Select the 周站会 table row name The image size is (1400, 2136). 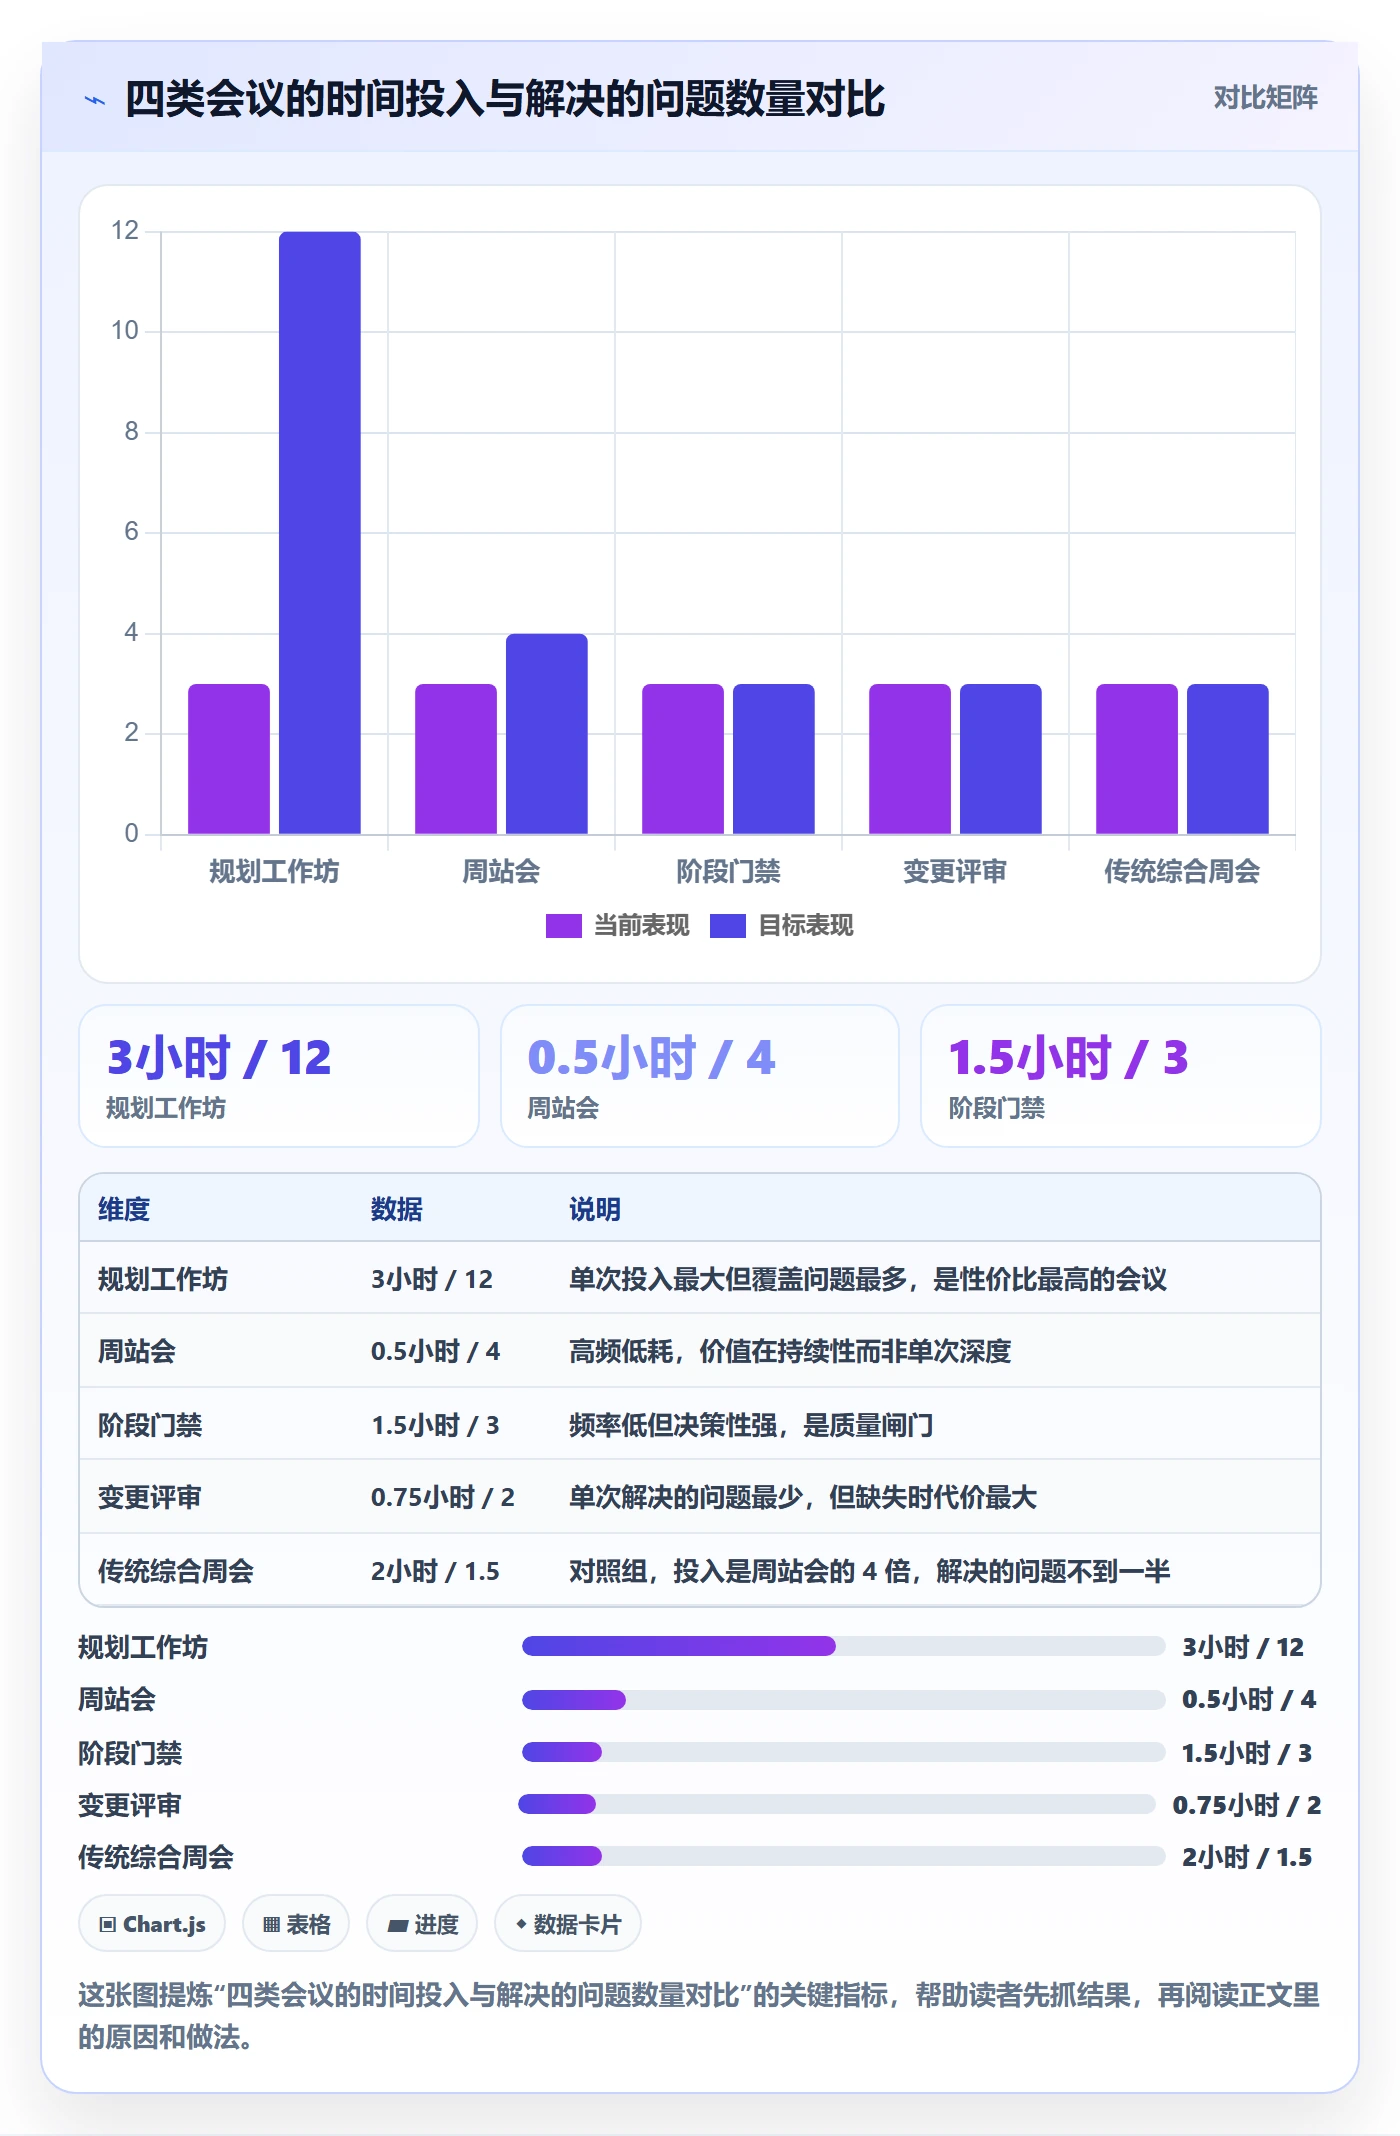(136, 1351)
